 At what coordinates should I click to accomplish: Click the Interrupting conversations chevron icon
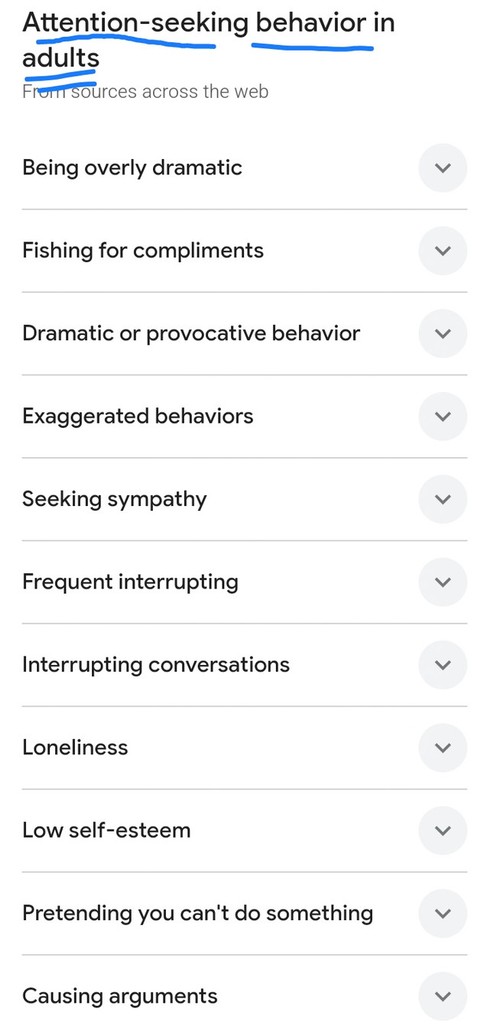coord(443,665)
